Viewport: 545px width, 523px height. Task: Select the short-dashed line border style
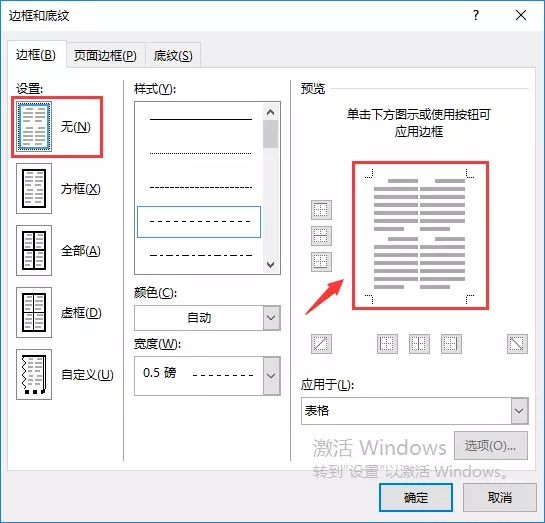point(201,187)
